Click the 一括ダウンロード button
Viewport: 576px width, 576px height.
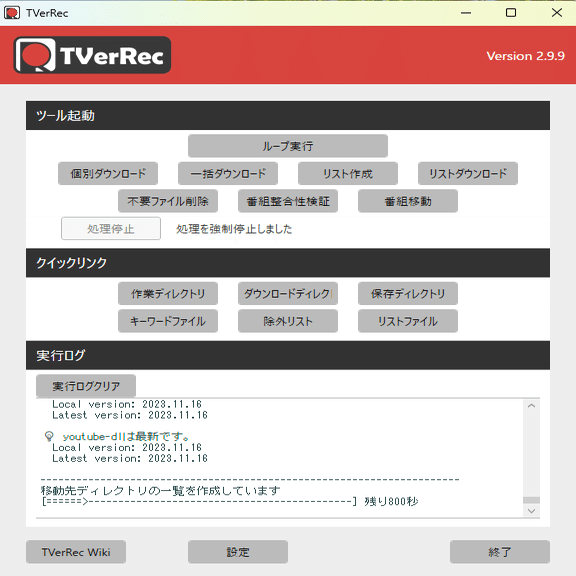pos(228,173)
